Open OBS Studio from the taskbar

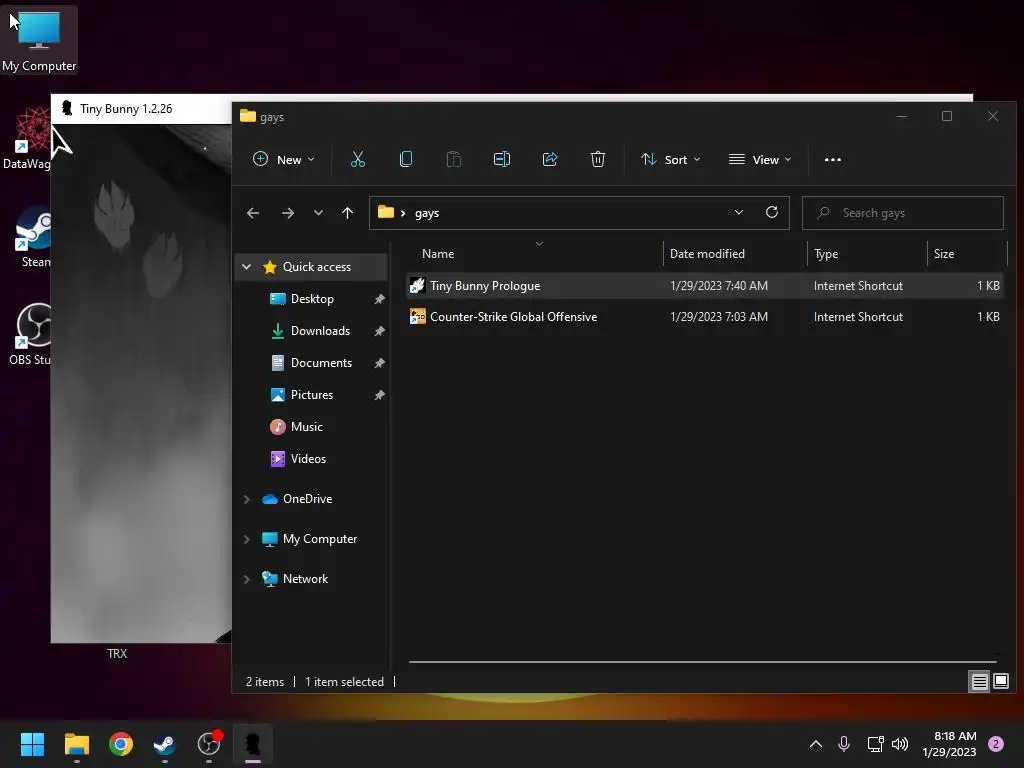209,744
